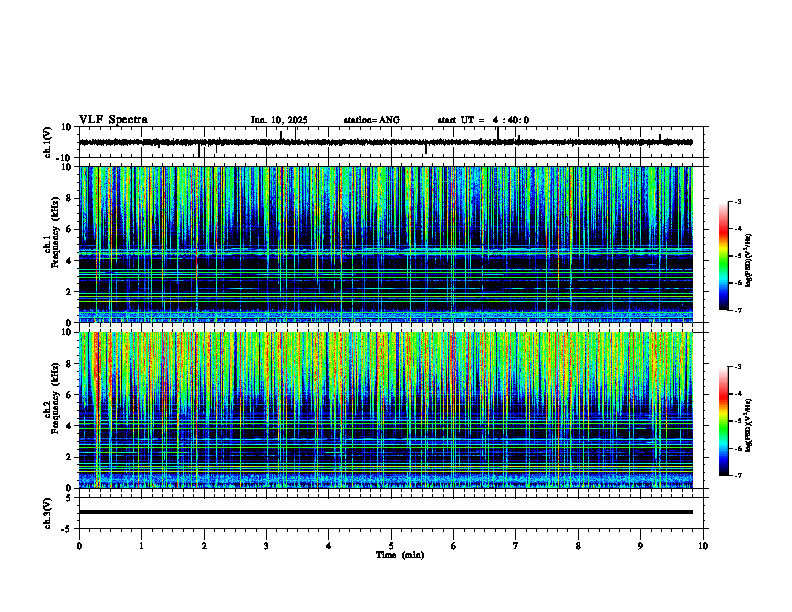Click time axis tick label "7"

[x=516, y=546]
